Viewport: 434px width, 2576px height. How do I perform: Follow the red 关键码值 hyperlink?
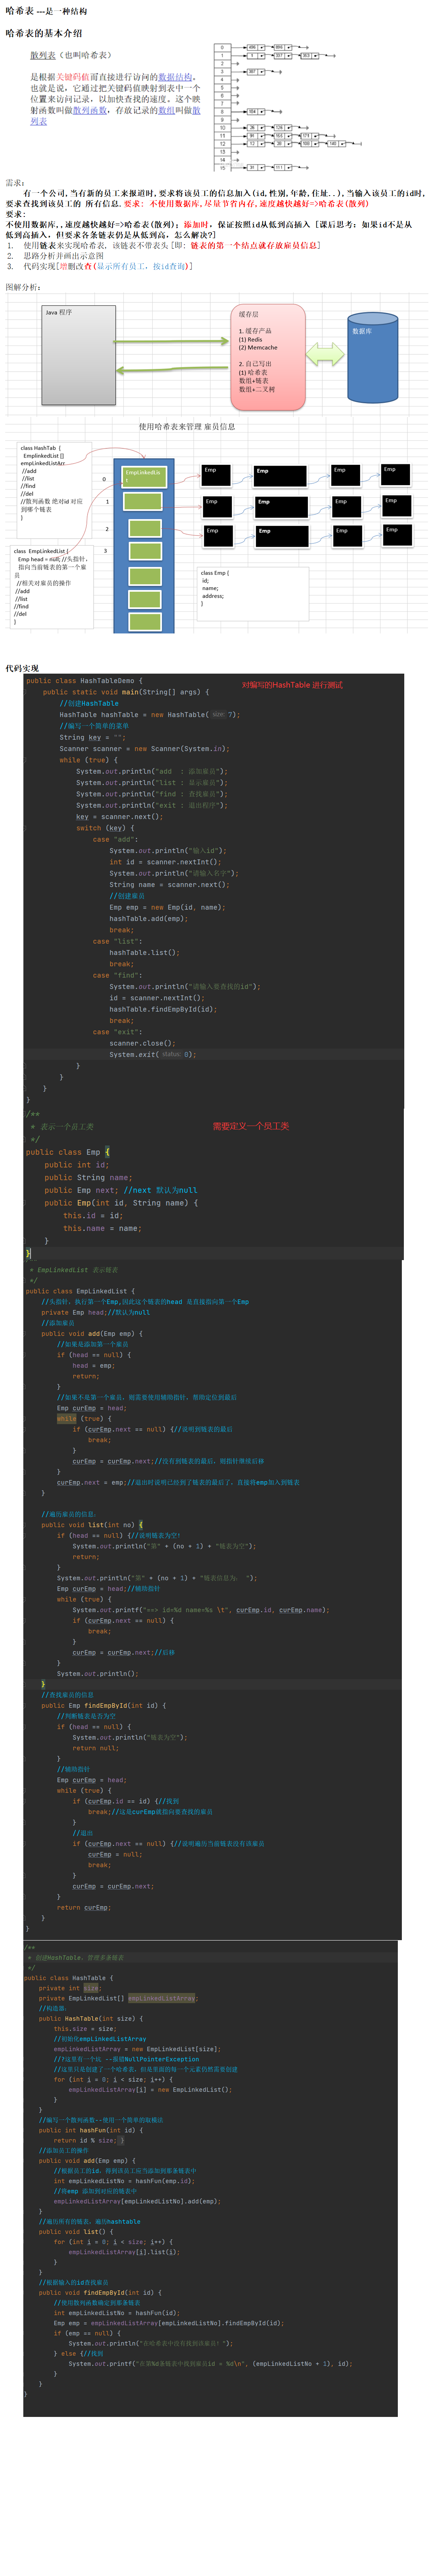(73, 77)
